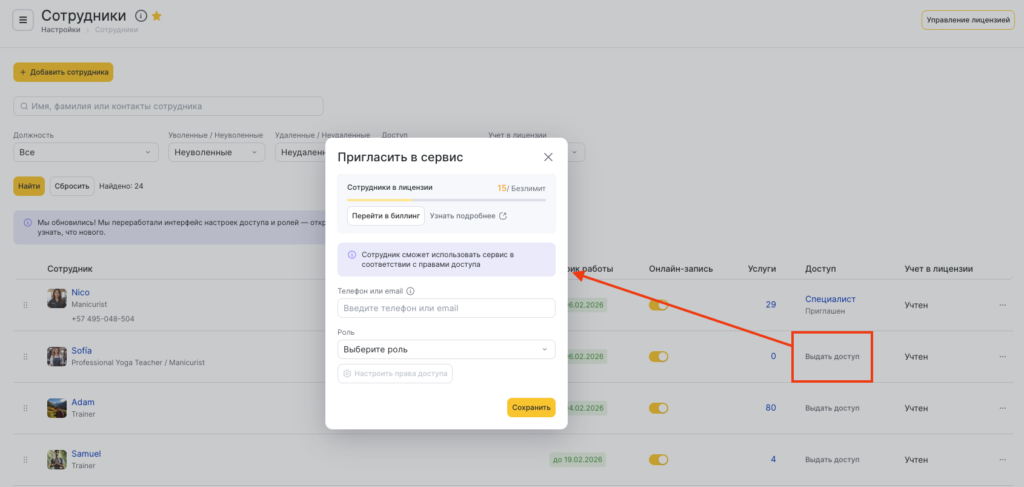Click info icon next to Телефон или email

tap(411, 291)
